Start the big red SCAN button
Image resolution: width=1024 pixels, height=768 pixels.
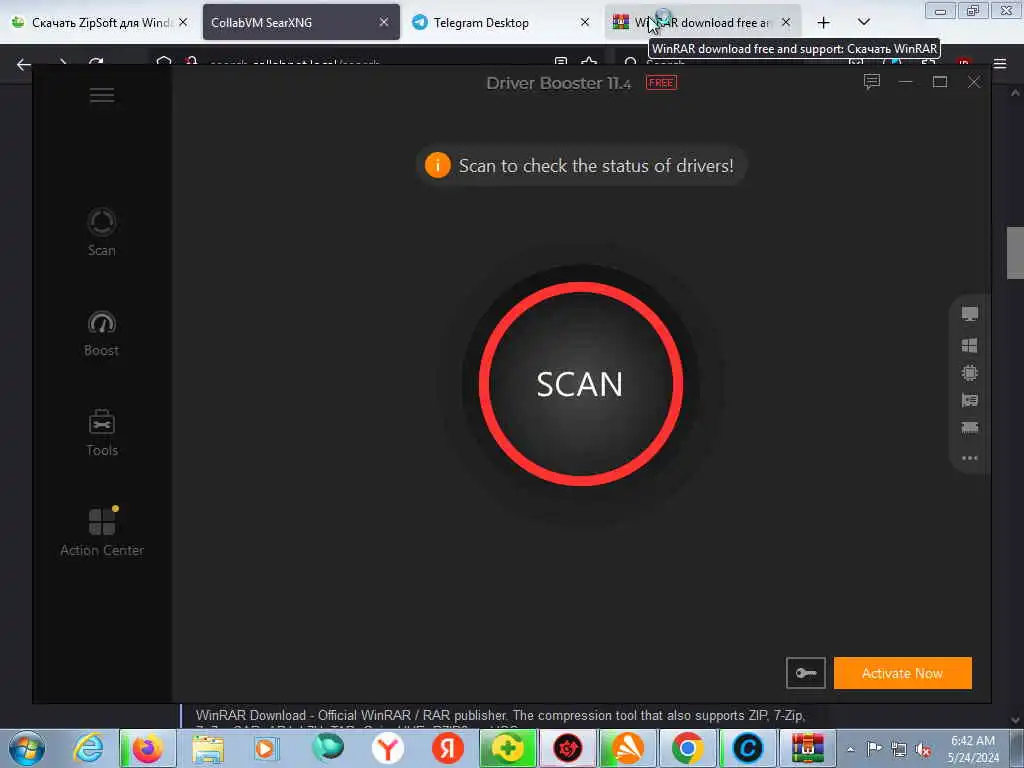tap(581, 384)
